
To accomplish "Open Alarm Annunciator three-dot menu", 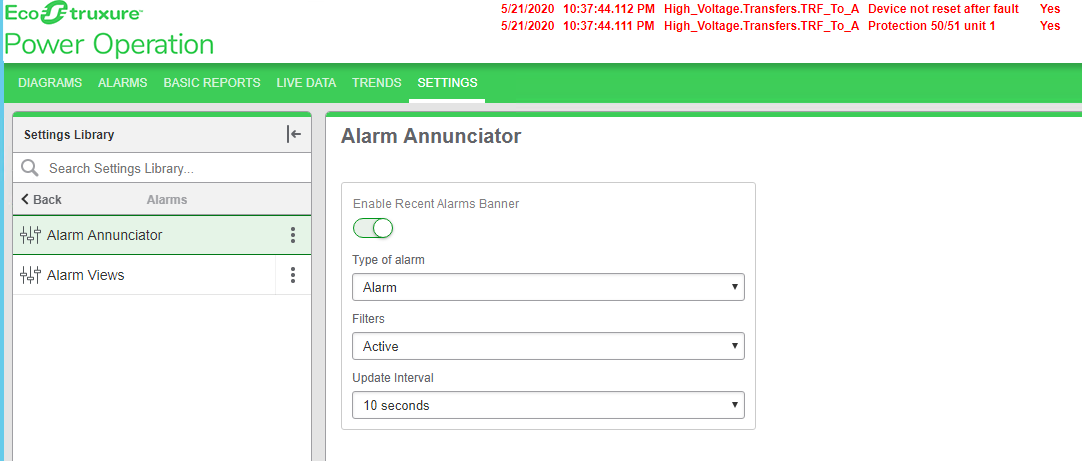I will [x=293, y=235].
